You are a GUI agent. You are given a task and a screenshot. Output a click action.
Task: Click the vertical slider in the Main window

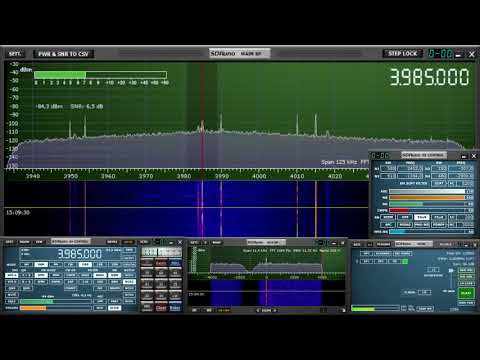pyautogui.click(x=451, y=278)
